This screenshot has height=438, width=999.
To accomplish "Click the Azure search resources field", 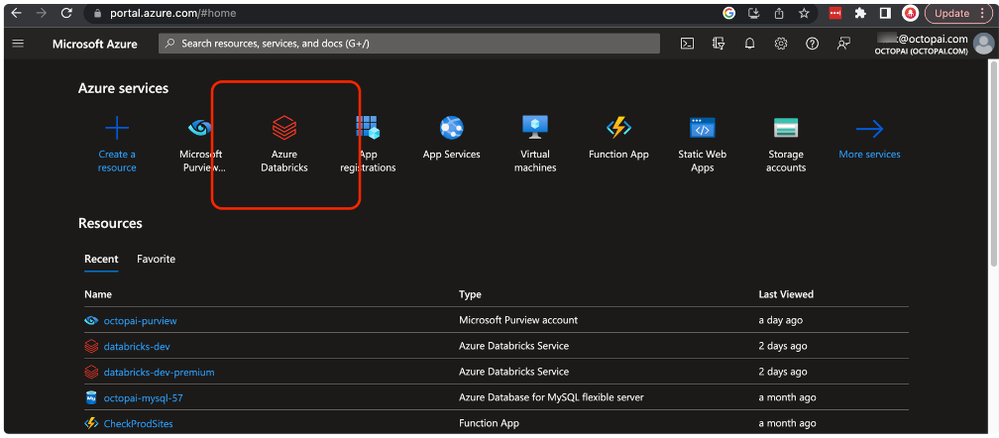I will [410, 44].
